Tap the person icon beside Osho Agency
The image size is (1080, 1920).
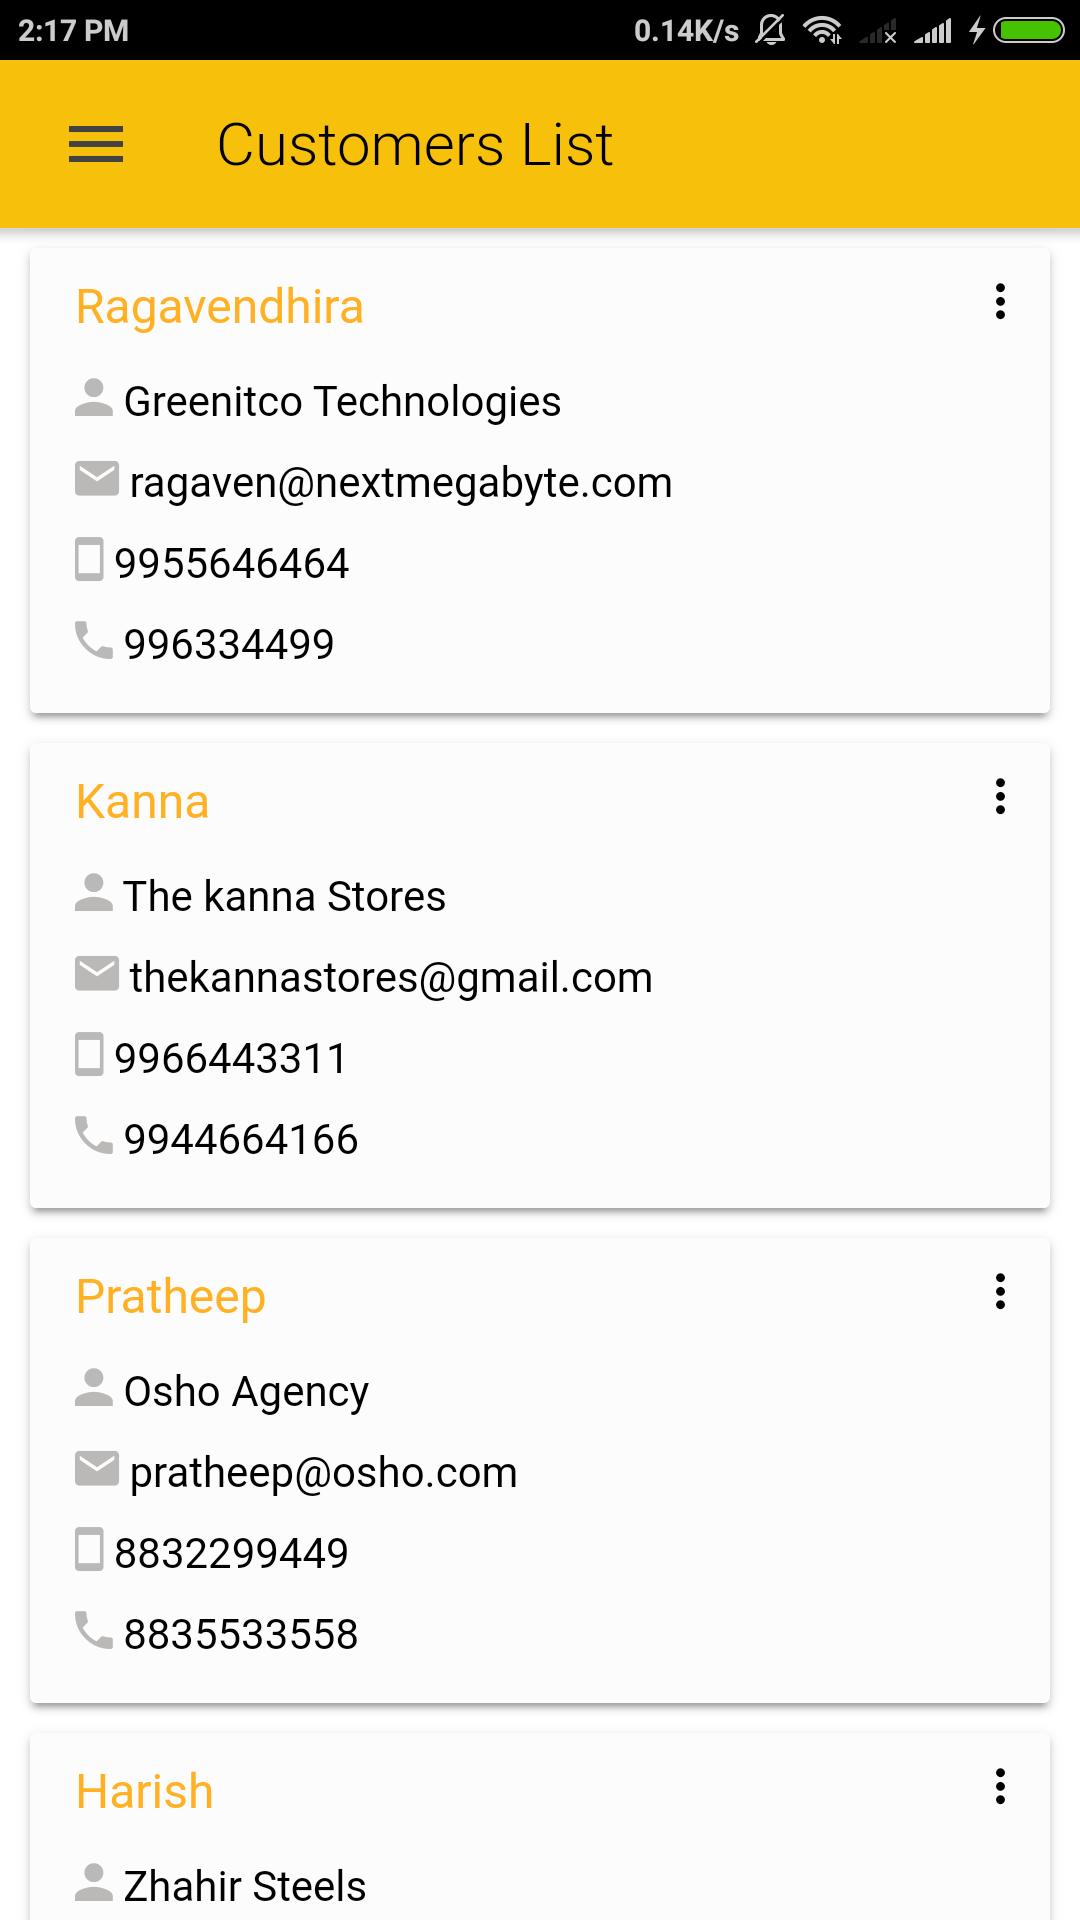tap(94, 1388)
